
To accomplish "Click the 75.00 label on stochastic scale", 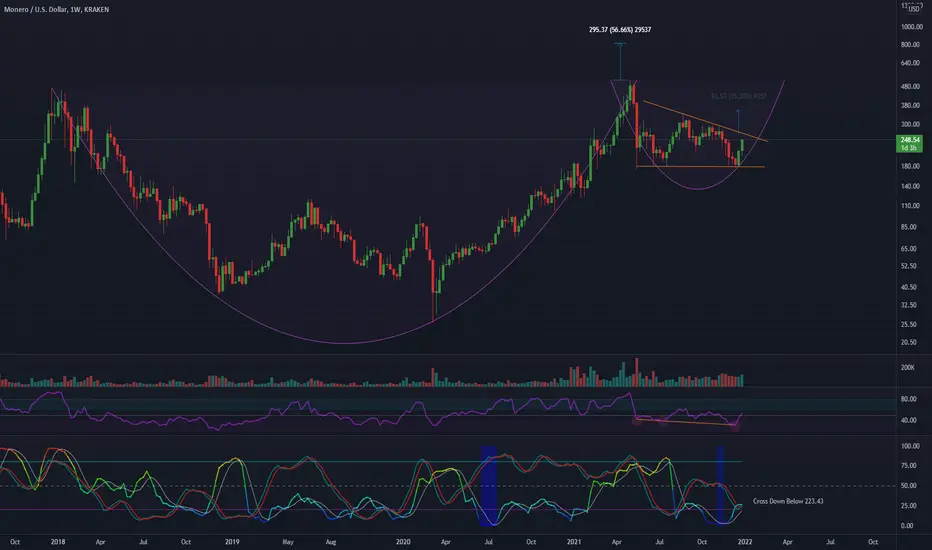I will [x=909, y=466].
